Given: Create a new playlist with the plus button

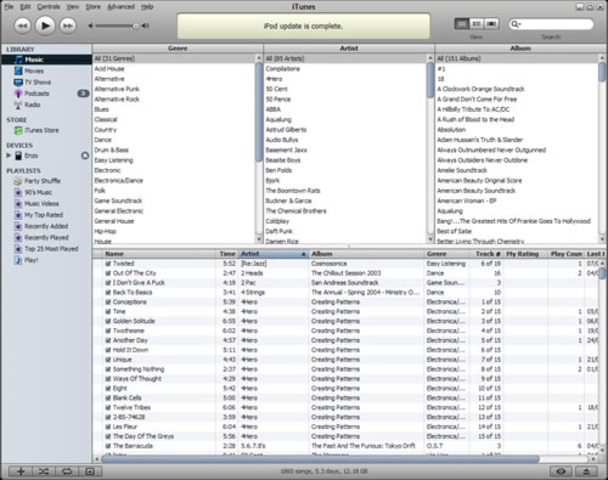Looking at the screenshot, I should click(21, 471).
